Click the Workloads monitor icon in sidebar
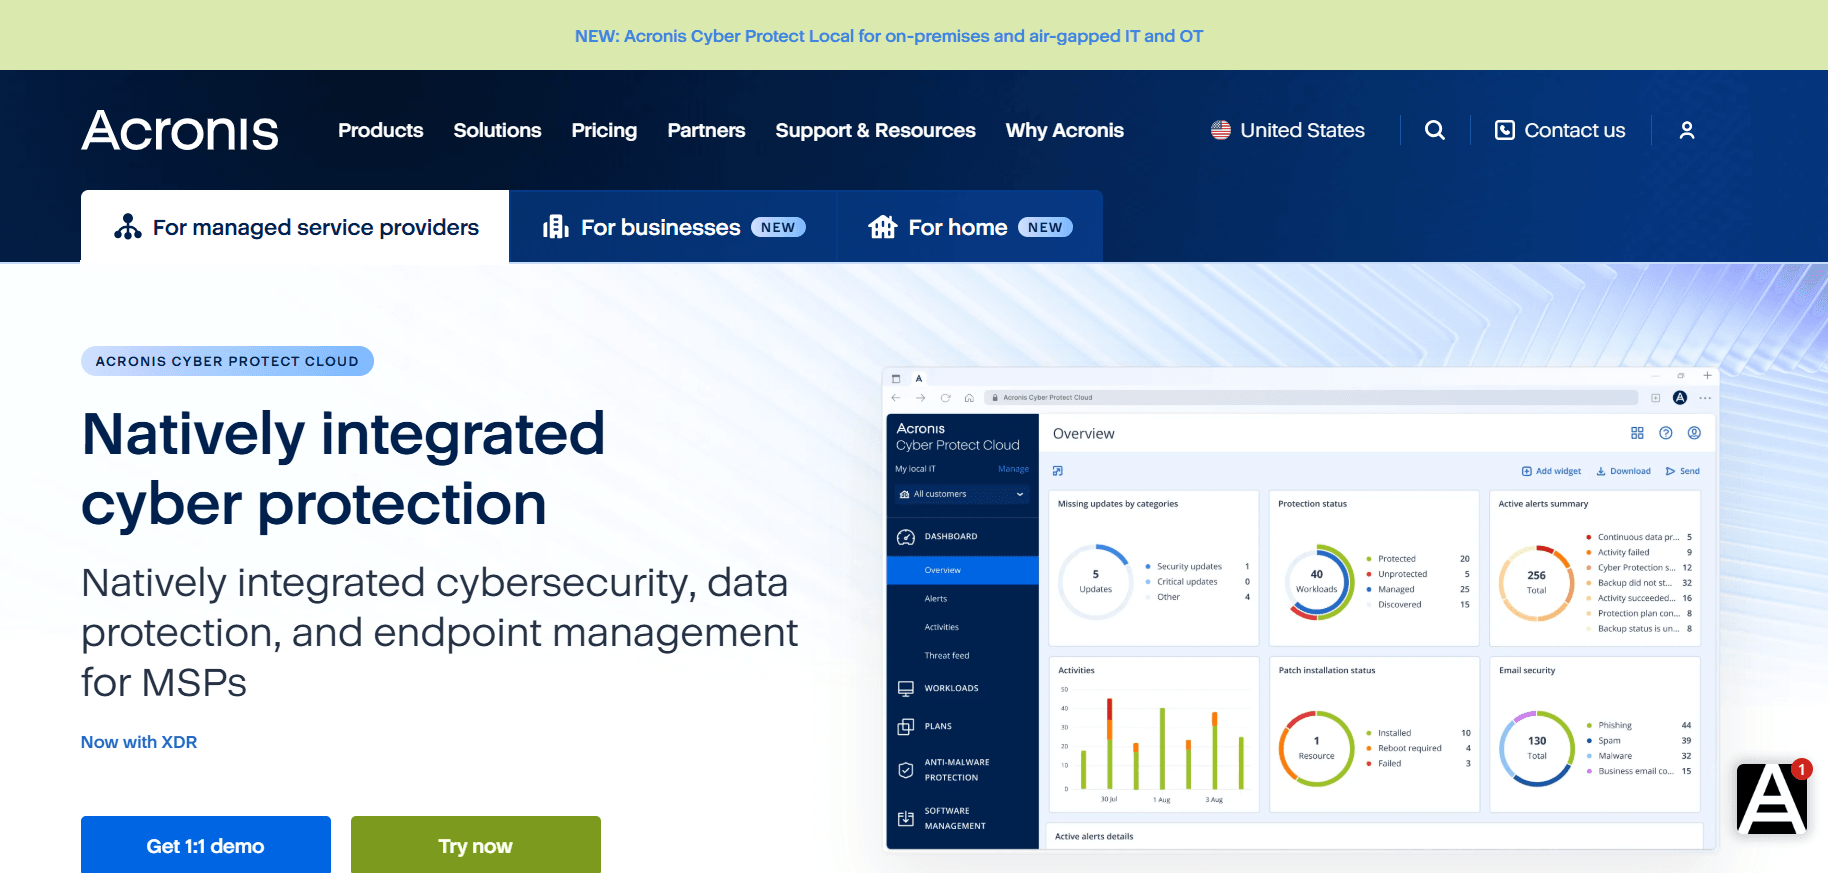Screen dimensions: 1828x873 [906, 689]
